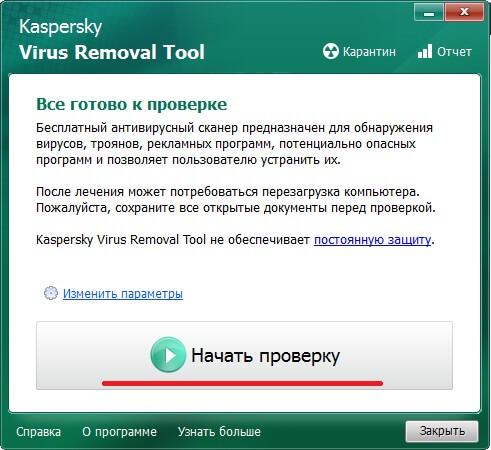491x450 pixels.
Task: Open the Справка help link
Action: pyautogui.click(x=39, y=432)
